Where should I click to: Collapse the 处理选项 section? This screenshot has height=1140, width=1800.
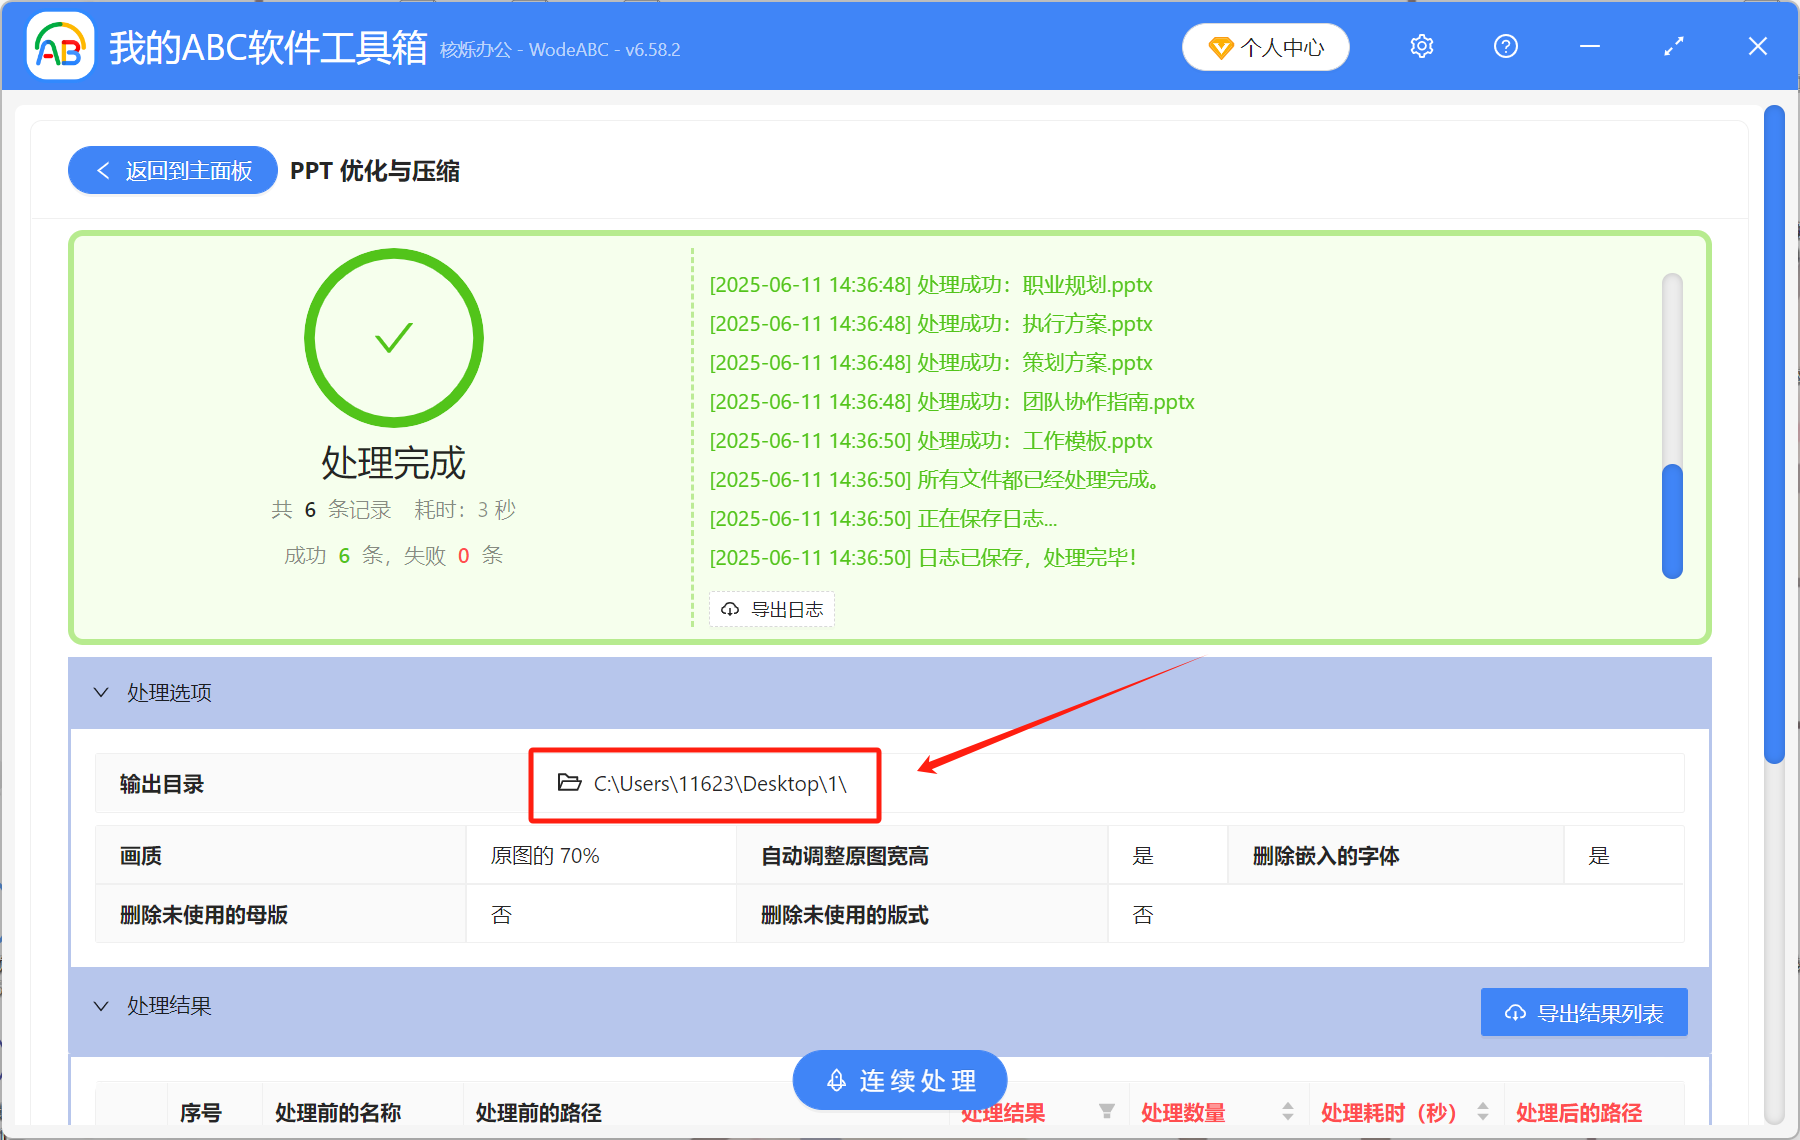[99, 692]
